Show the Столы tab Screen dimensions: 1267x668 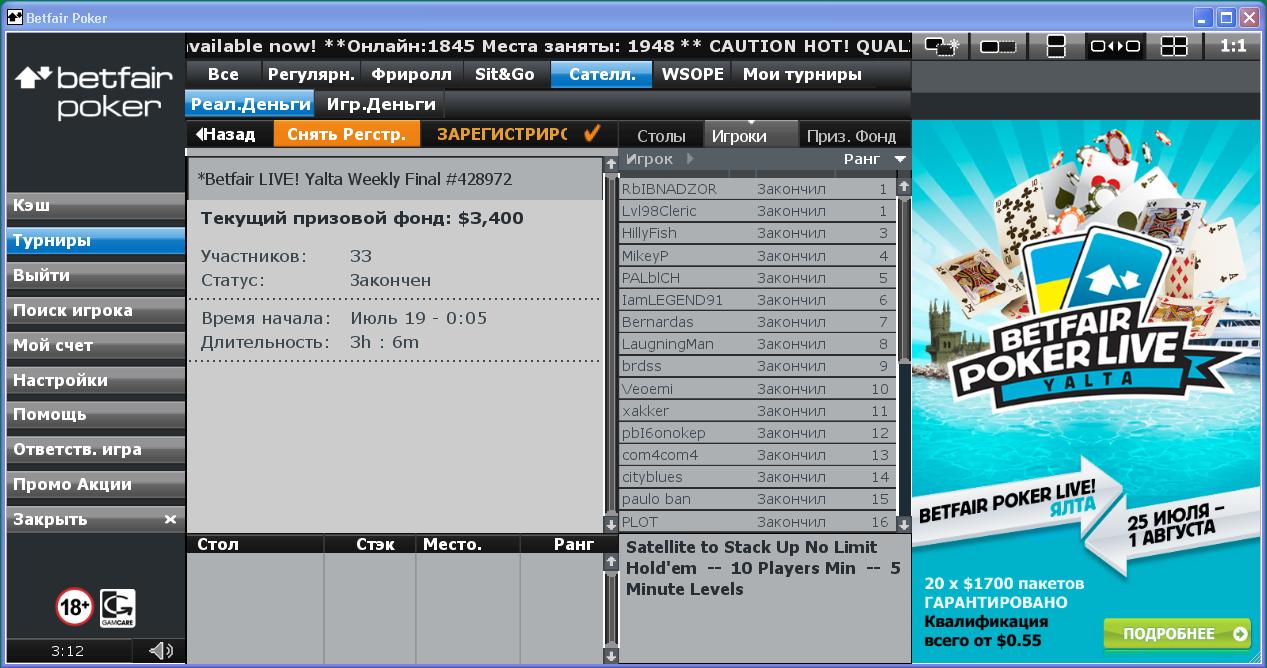(x=661, y=136)
